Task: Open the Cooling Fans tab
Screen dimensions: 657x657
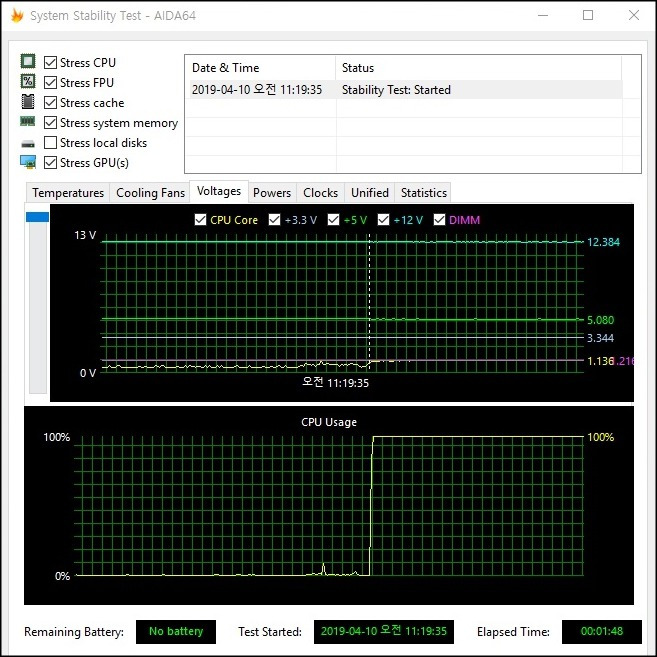Action: point(150,193)
